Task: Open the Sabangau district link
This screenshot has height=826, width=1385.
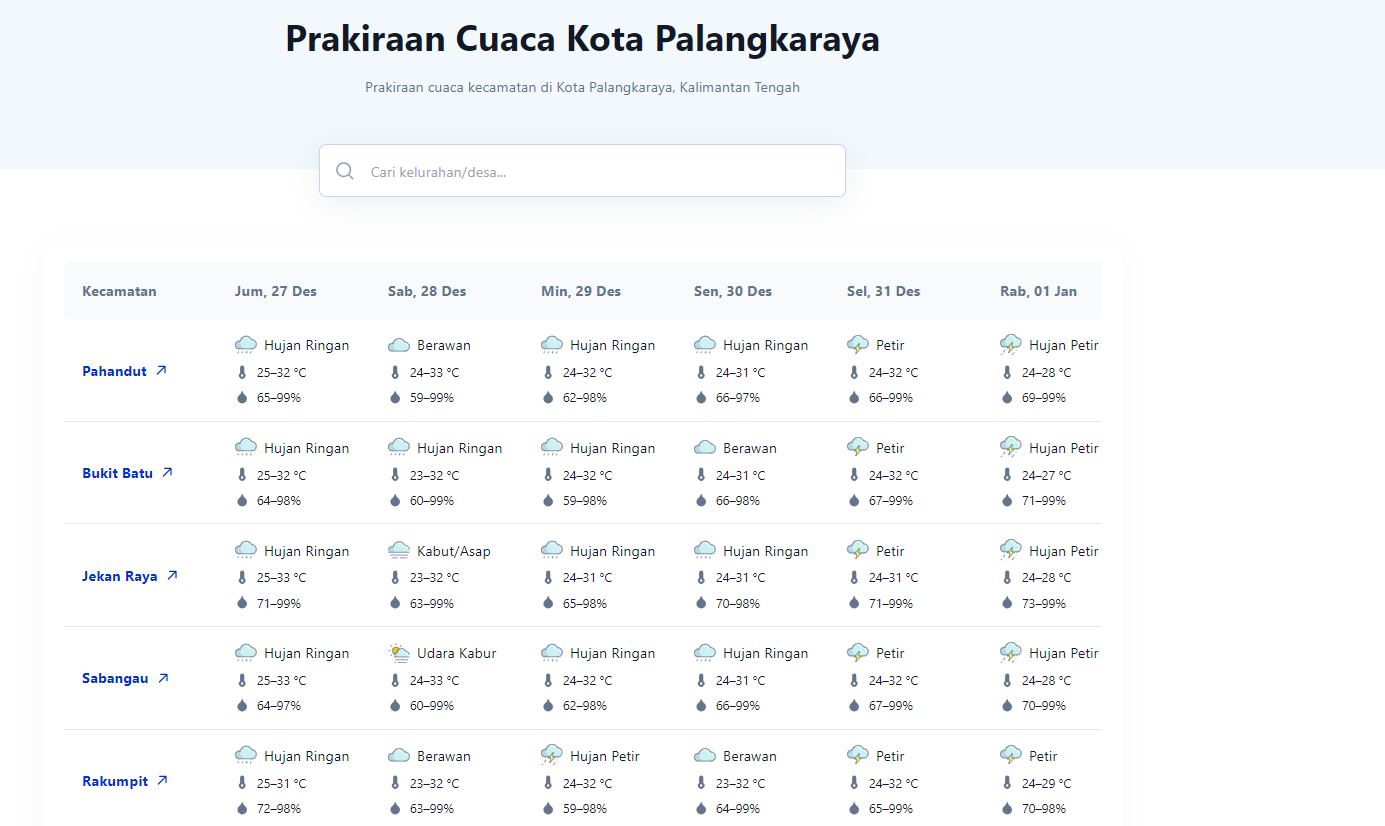Action: coord(126,678)
